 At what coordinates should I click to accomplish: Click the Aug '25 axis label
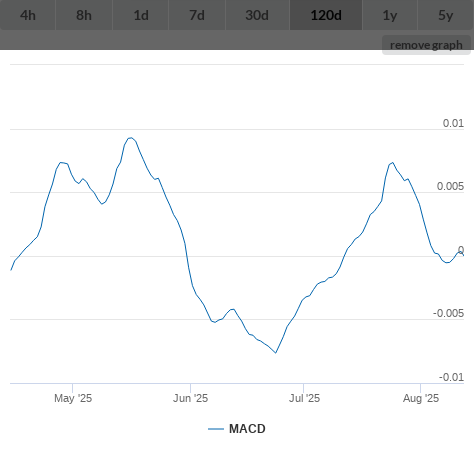(421, 398)
